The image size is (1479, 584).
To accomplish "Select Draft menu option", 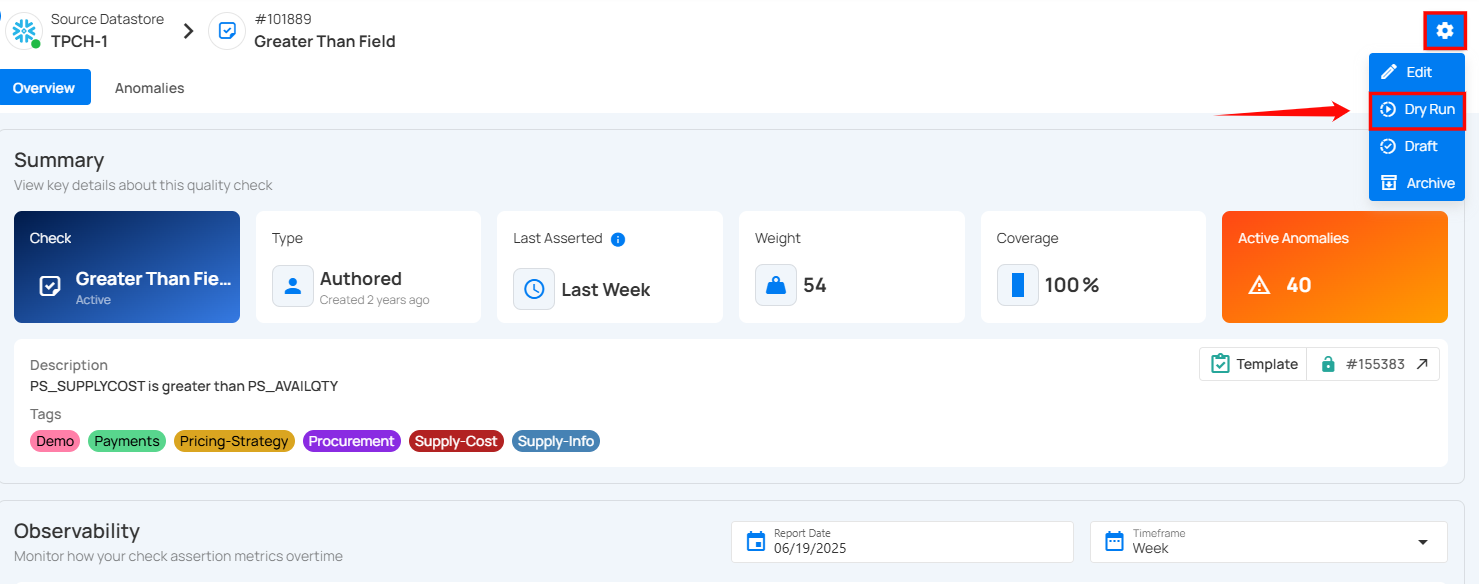I will (x=1416, y=146).
